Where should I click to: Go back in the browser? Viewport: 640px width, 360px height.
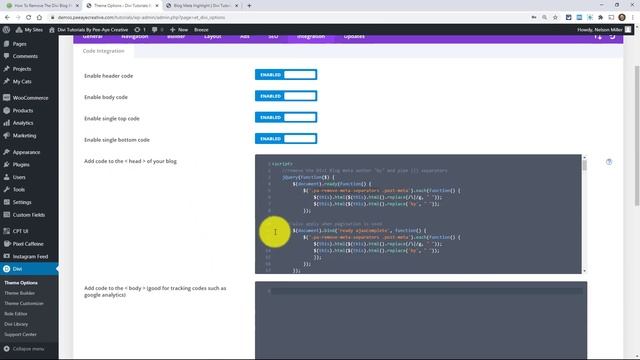pyautogui.click(x=7, y=18)
